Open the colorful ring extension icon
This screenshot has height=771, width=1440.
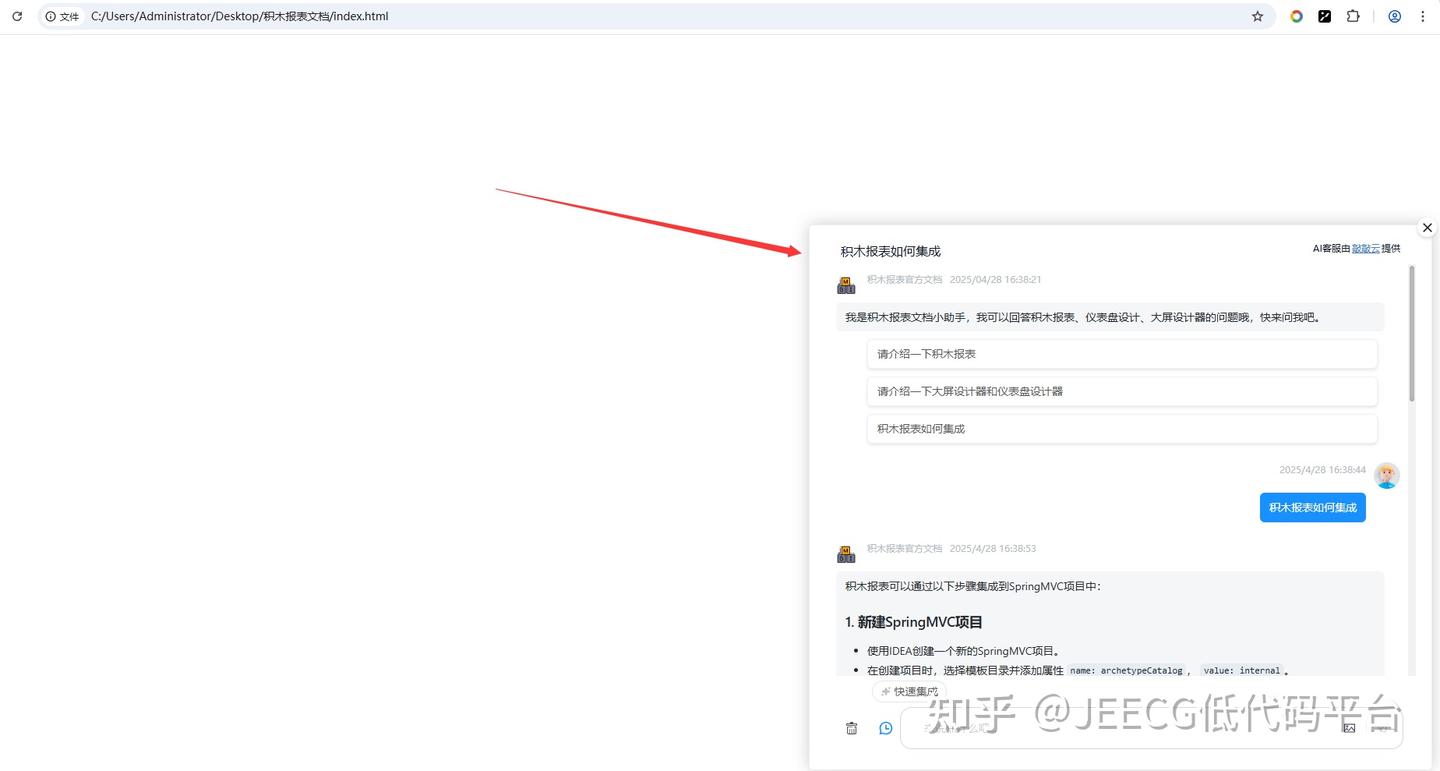pos(1296,16)
